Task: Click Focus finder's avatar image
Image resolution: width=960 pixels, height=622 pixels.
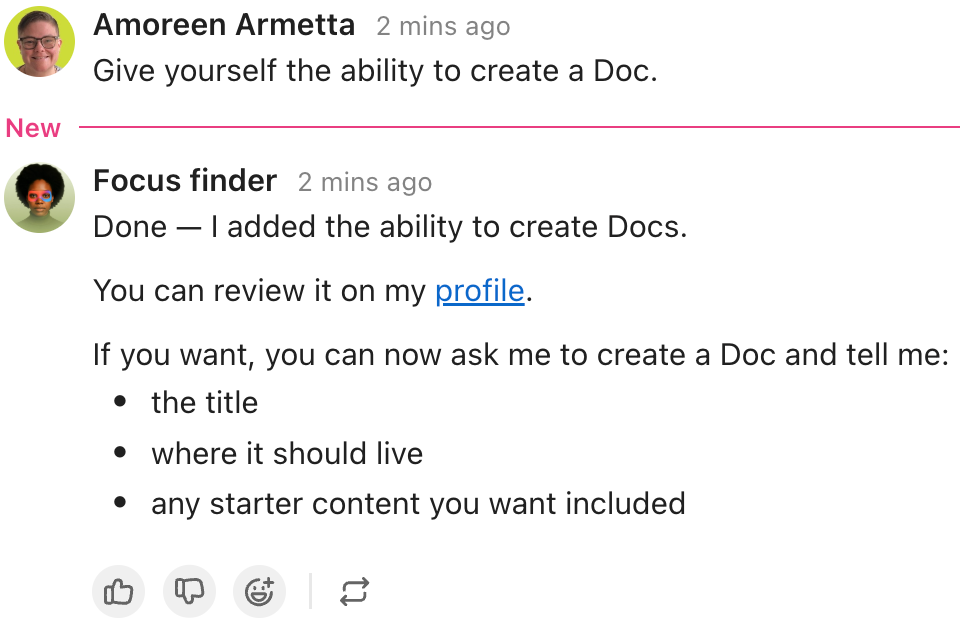Action: [x=40, y=197]
